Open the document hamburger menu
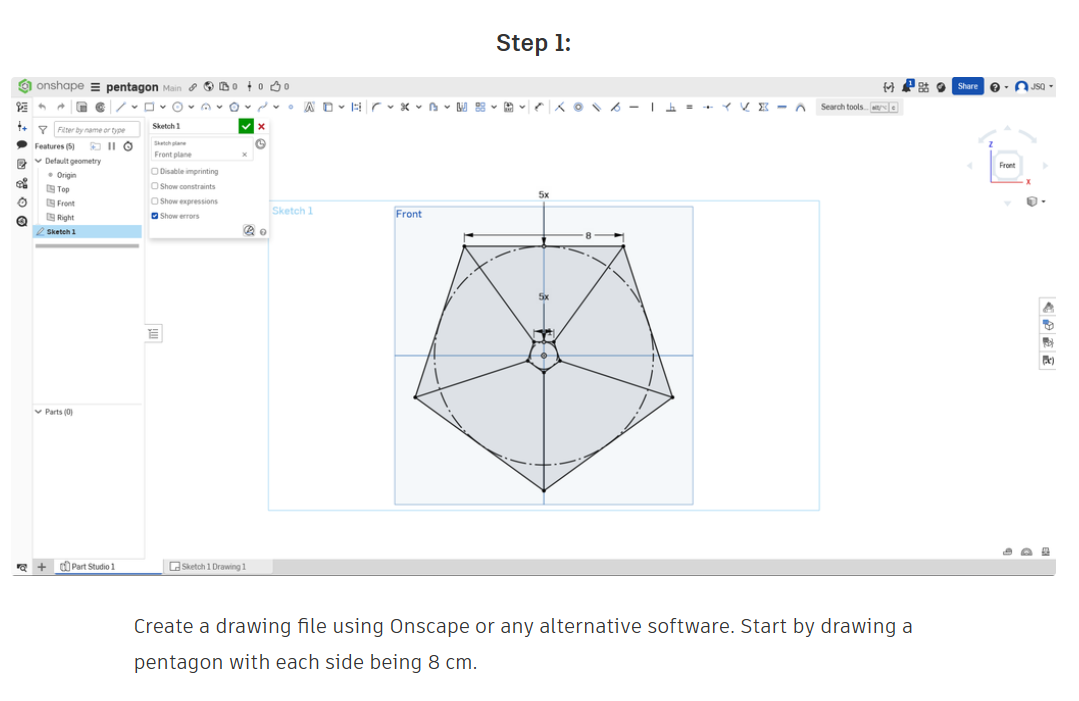1079x701 pixels. tap(96, 87)
